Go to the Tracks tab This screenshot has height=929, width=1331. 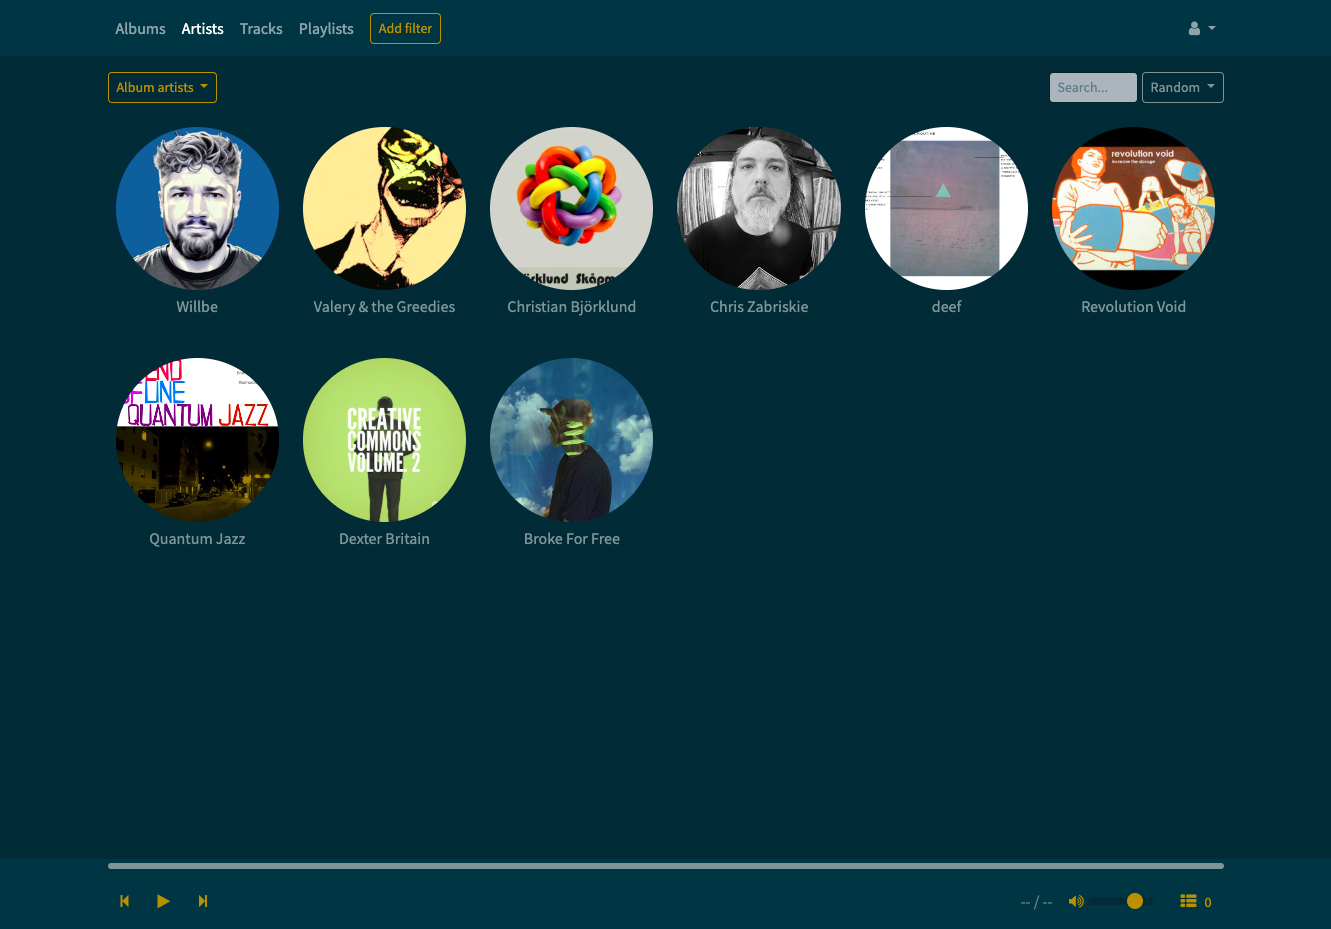pos(261,29)
